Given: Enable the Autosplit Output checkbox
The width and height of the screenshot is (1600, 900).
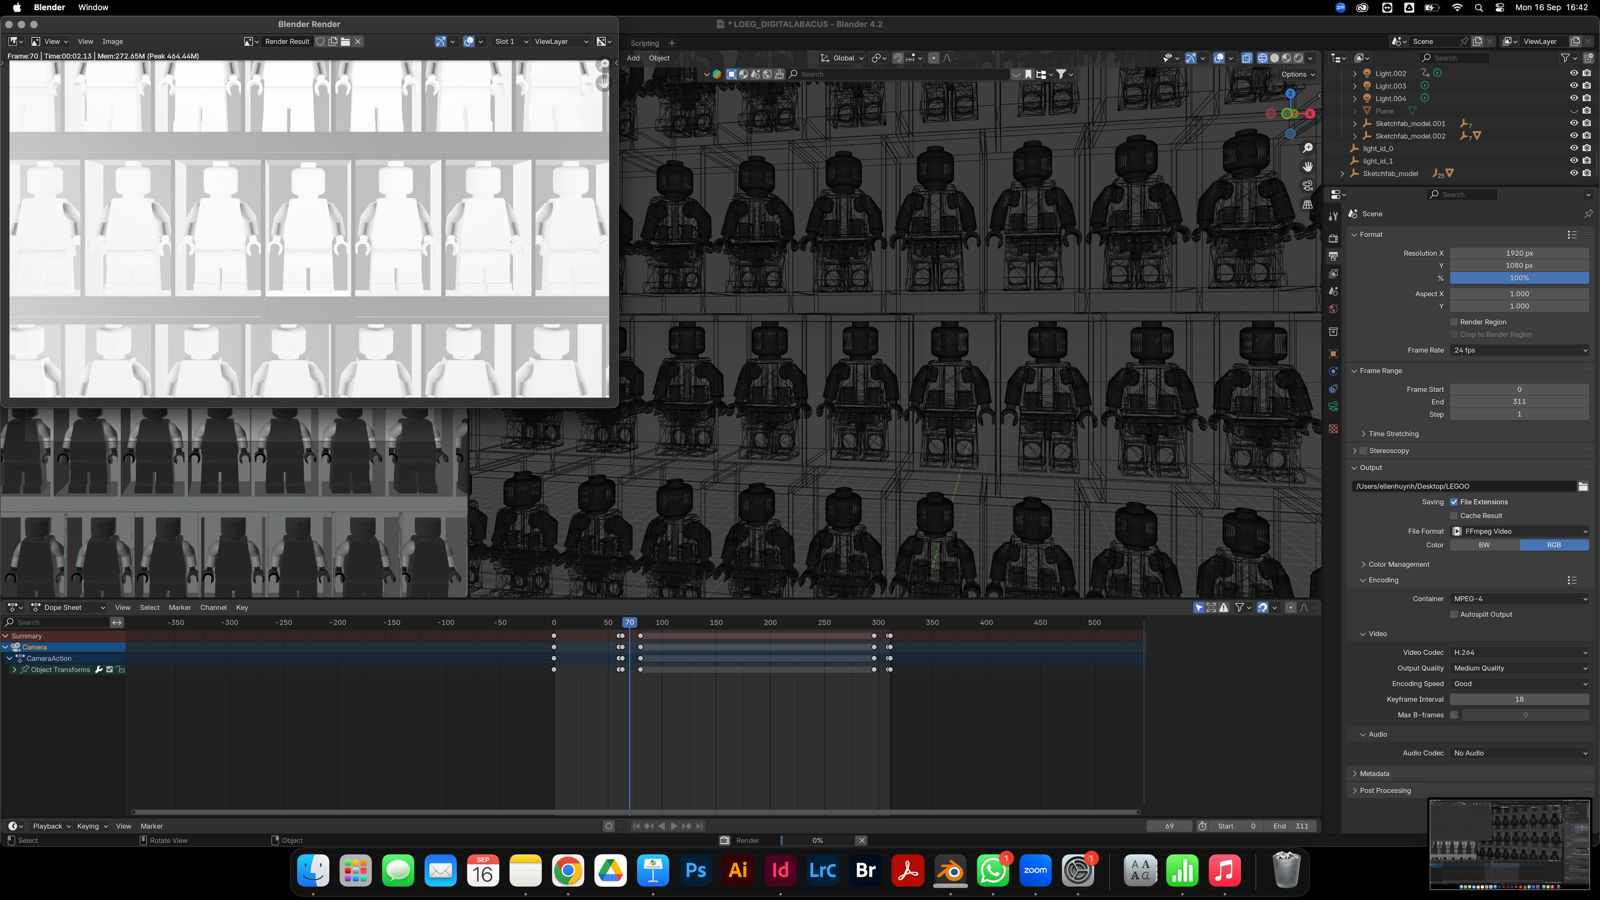Looking at the screenshot, I should 1454,614.
